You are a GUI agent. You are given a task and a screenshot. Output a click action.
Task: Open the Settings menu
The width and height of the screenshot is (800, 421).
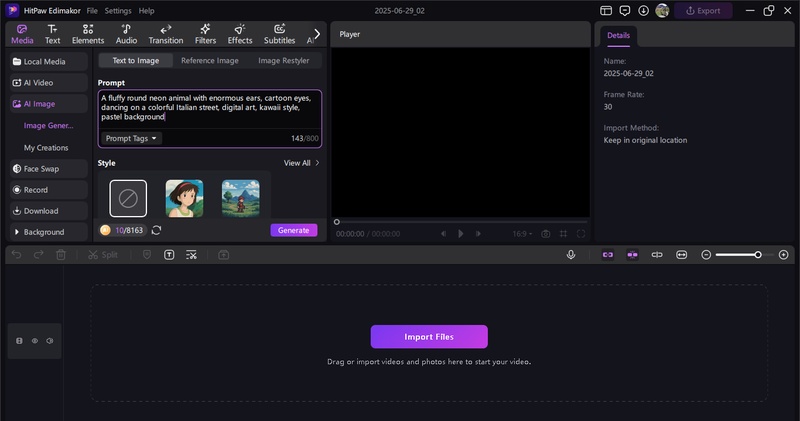[x=118, y=10]
